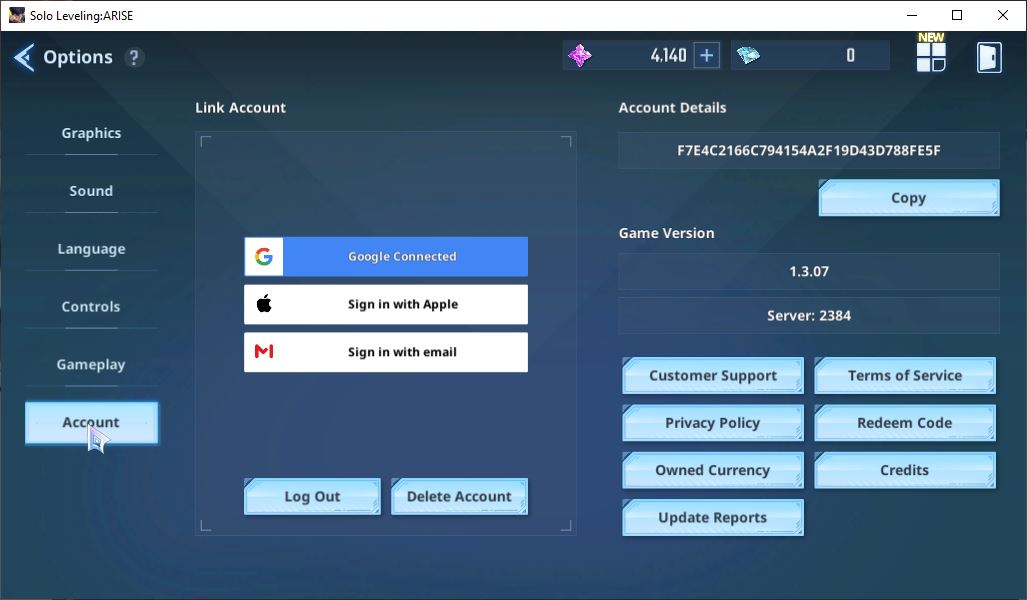Minimize the Solo Leveling:ARISE window
The width and height of the screenshot is (1027, 600).
(x=912, y=15)
